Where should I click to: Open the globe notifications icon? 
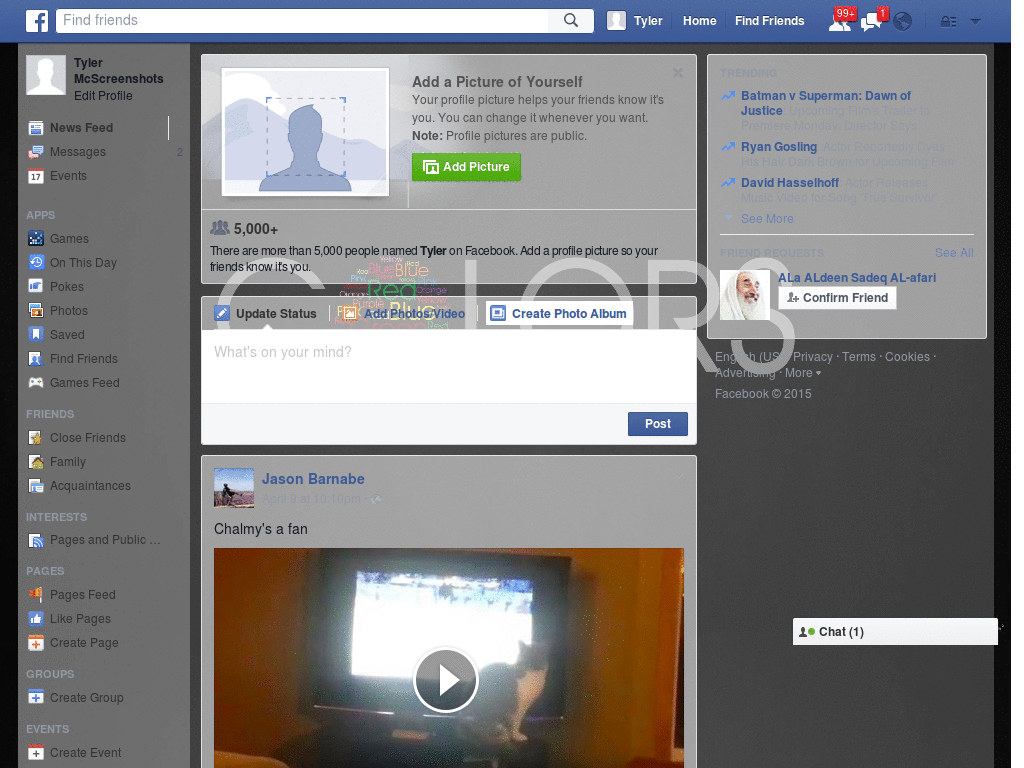coord(903,22)
